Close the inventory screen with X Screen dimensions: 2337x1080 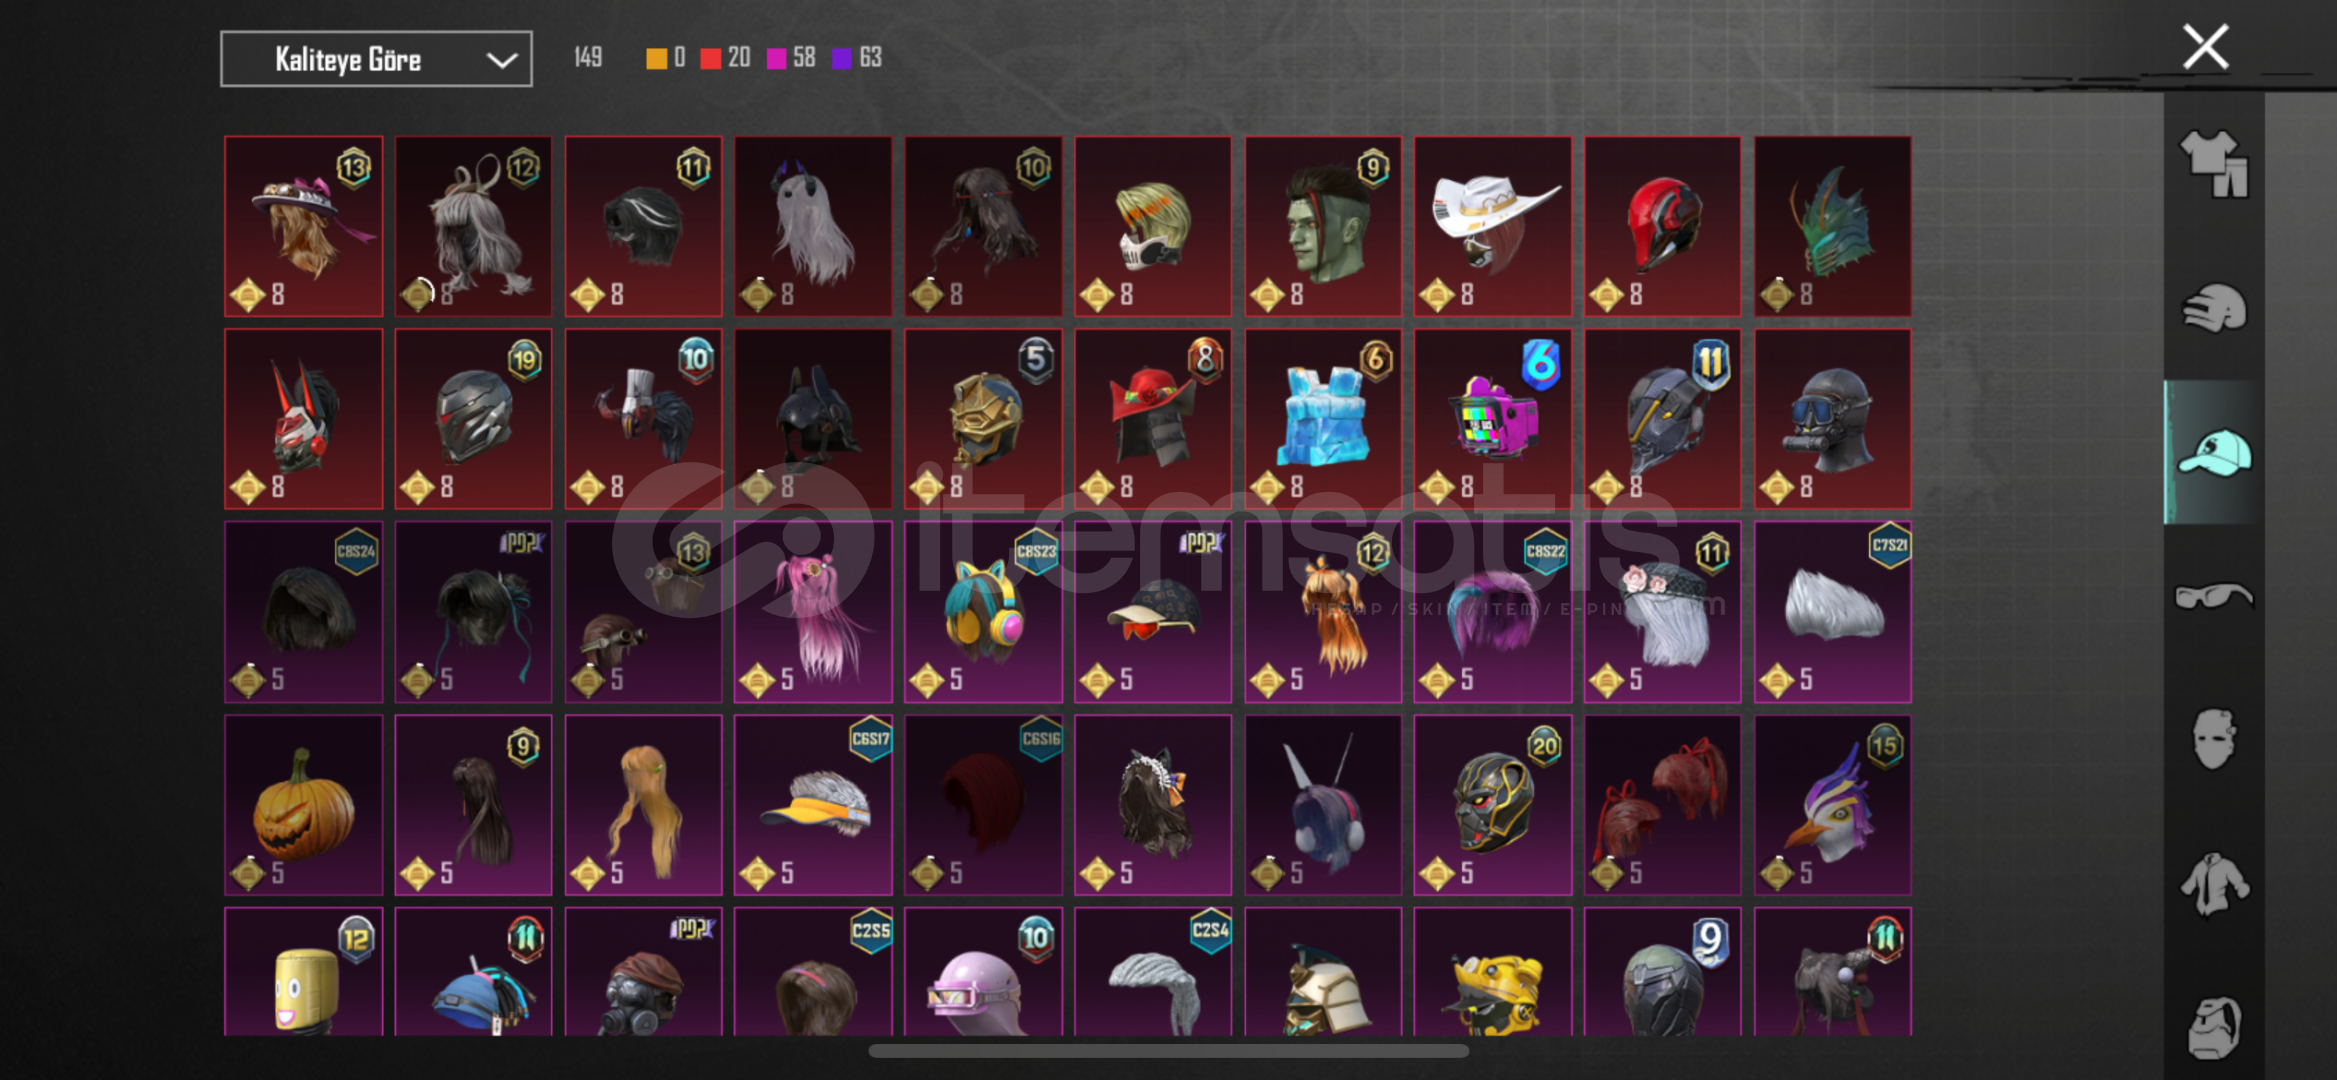point(2205,47)
